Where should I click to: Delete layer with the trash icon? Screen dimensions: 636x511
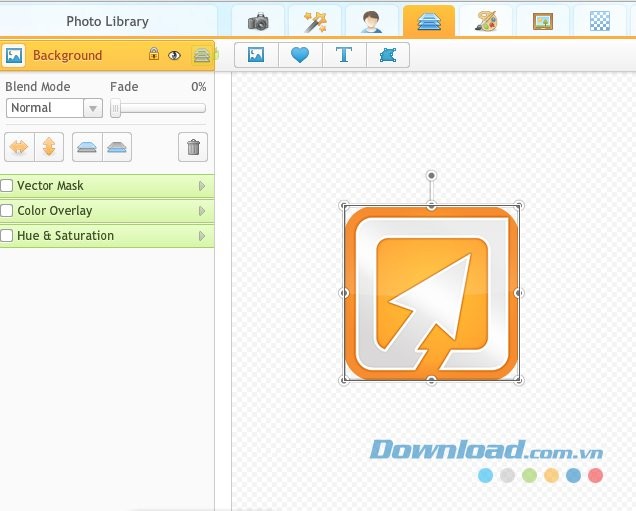tap(194, 148)
